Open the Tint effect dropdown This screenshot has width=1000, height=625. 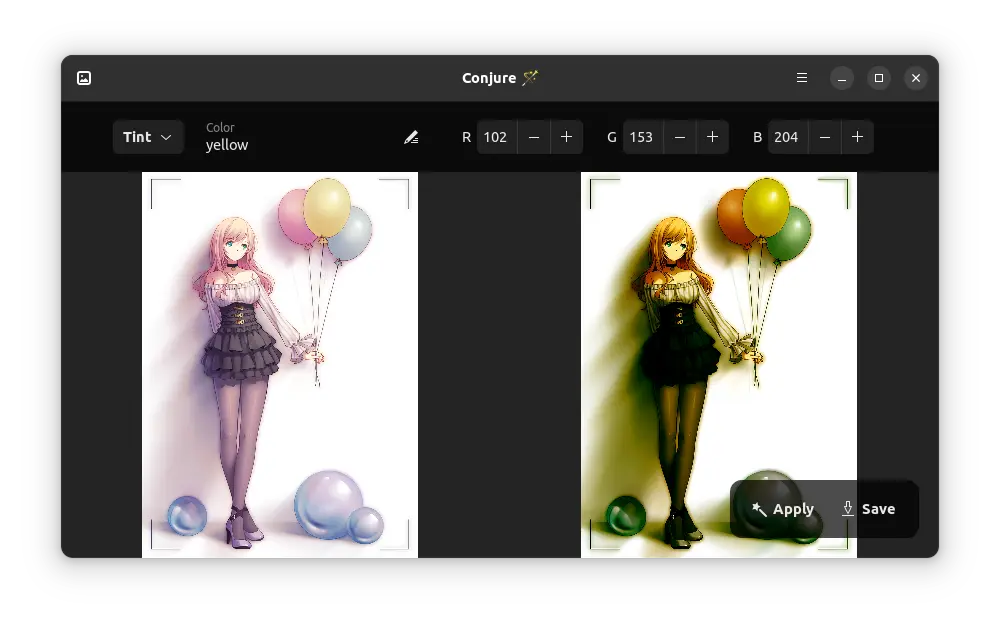pyautogui.click(x=148, y=137)
